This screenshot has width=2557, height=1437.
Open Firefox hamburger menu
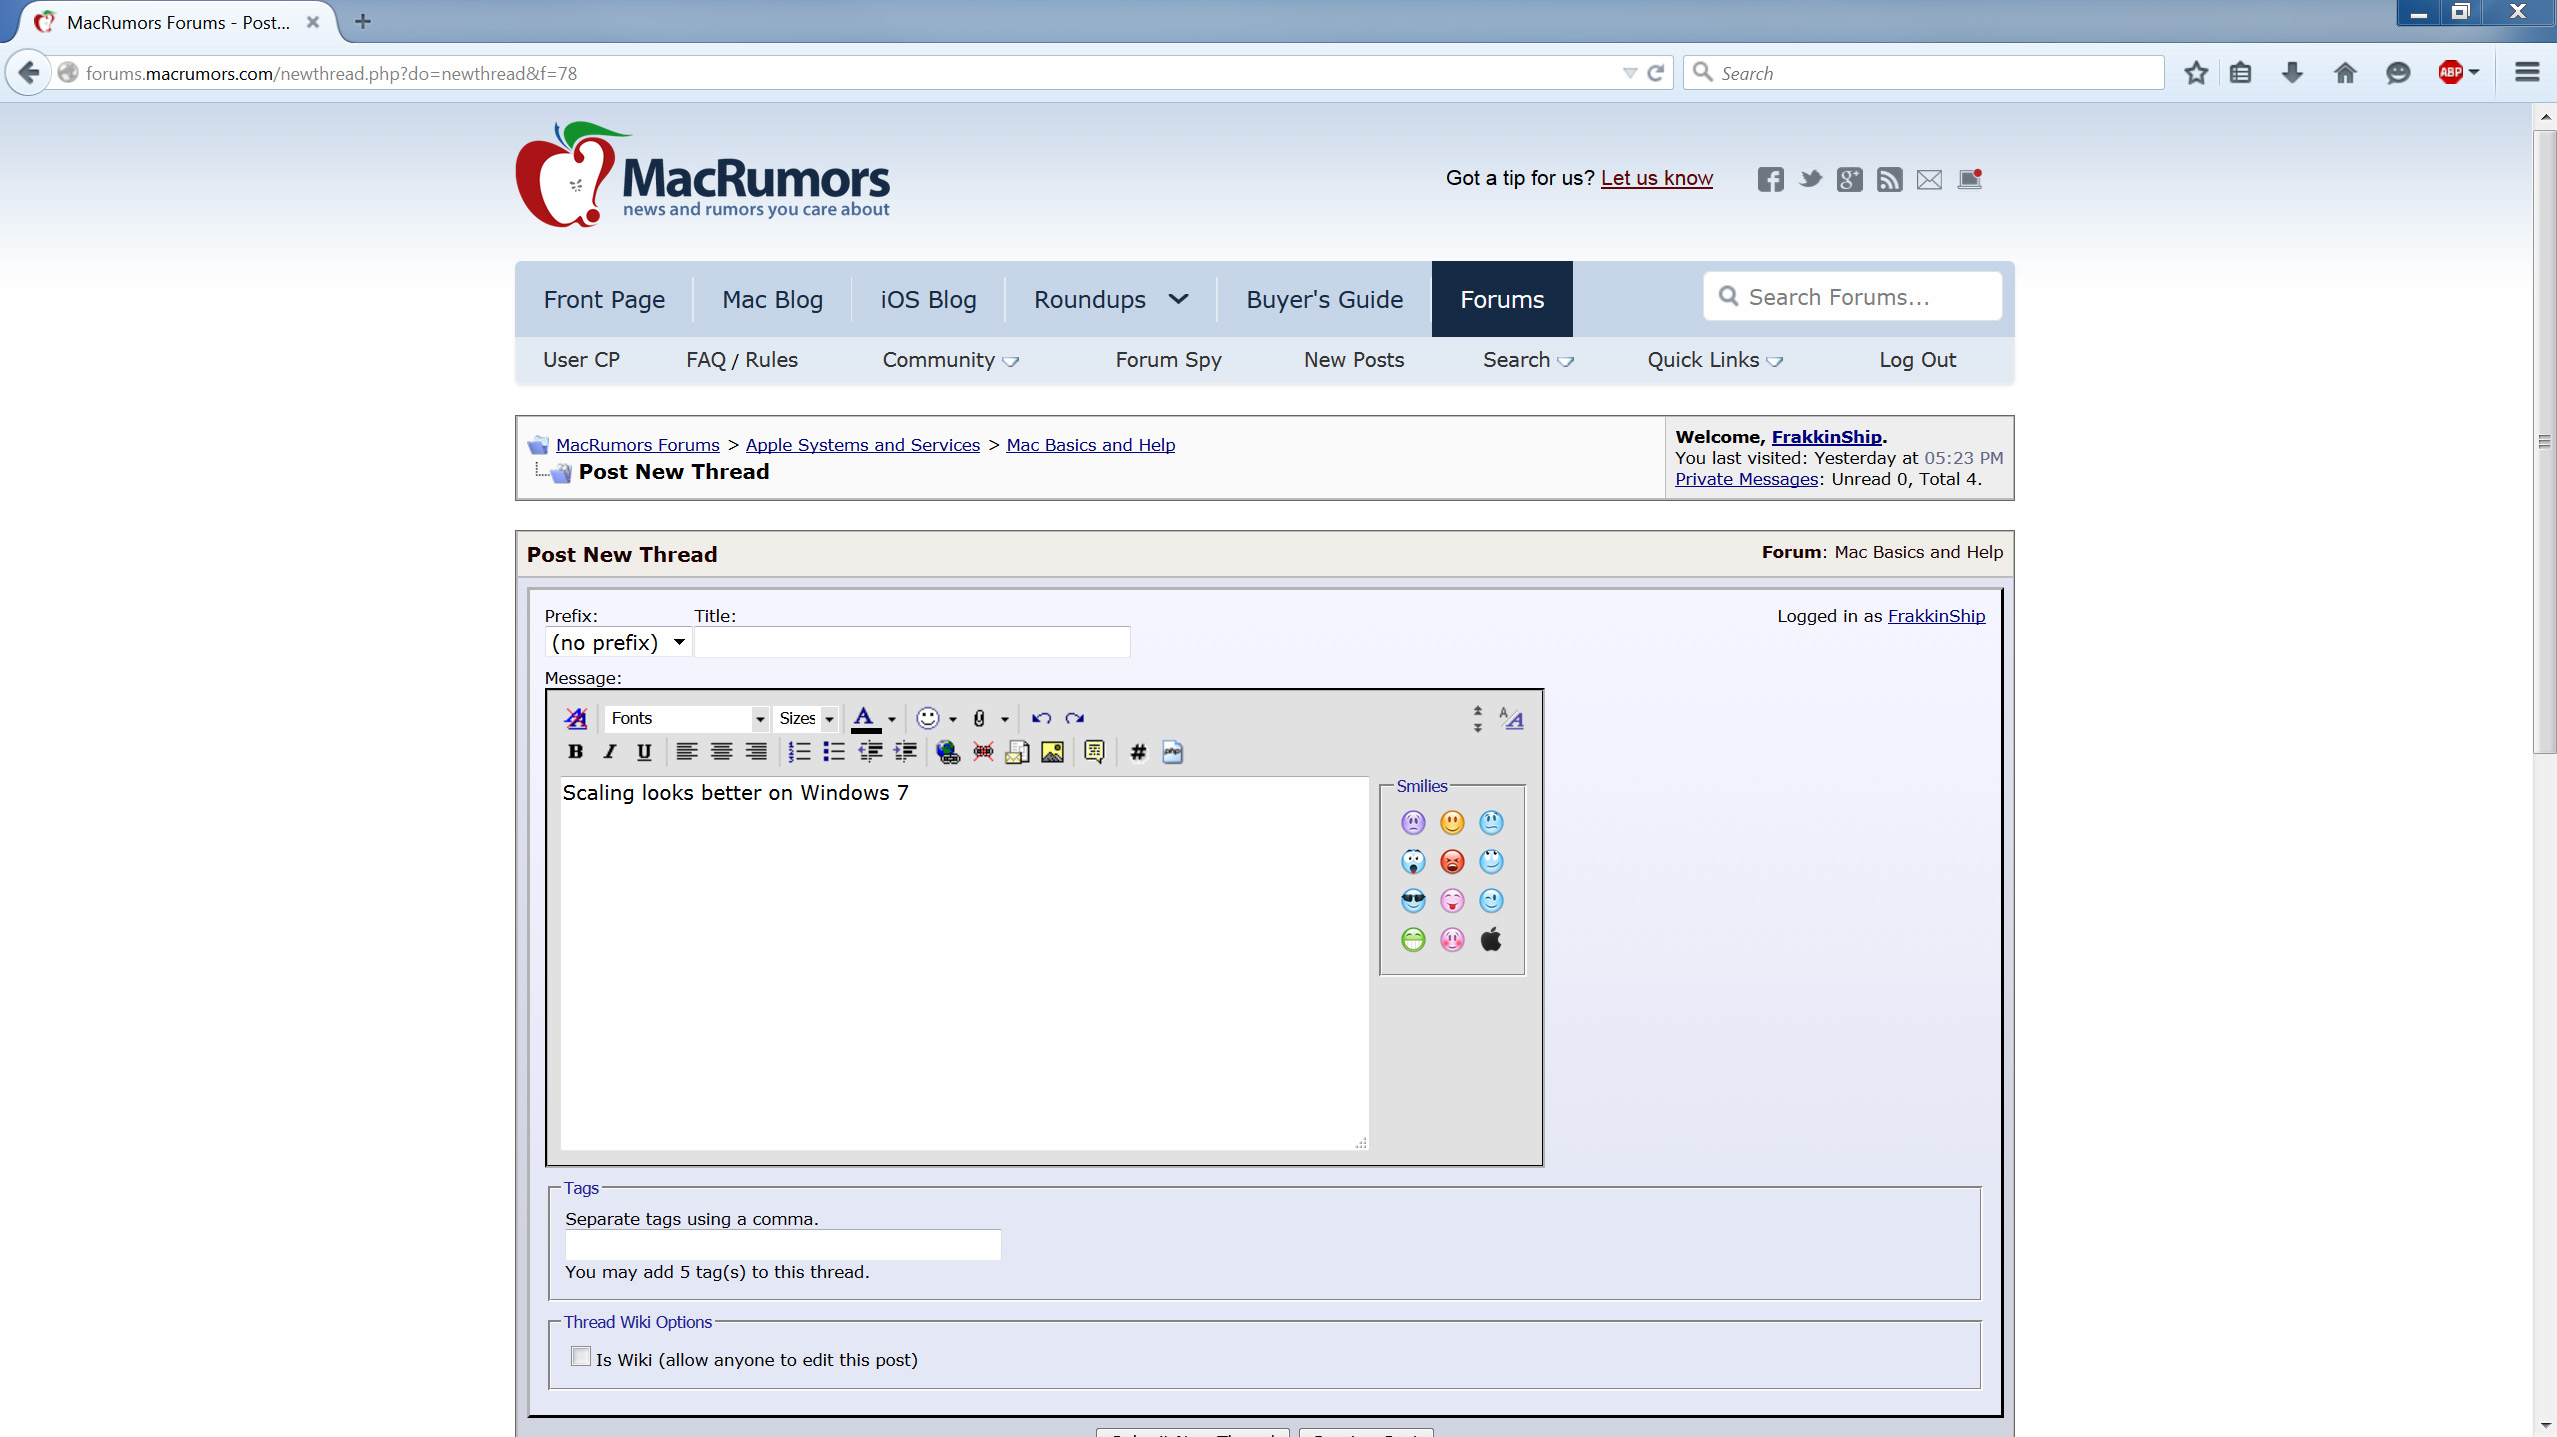[2526, 73]
